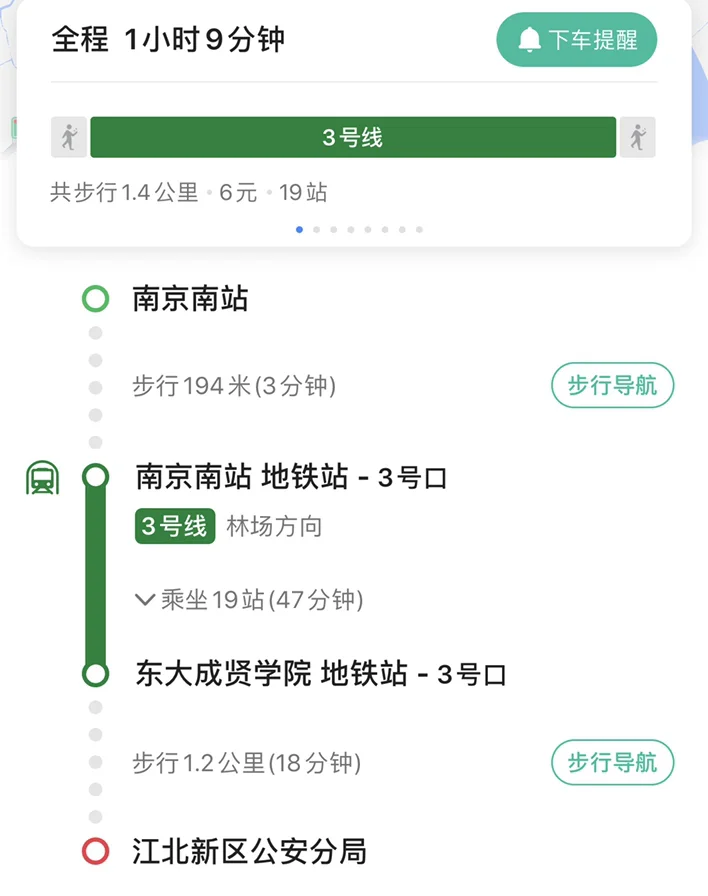Tap the station circle at 东大成贤学院 地铁站
Viewport: 708px width, 896px height.
95,674
